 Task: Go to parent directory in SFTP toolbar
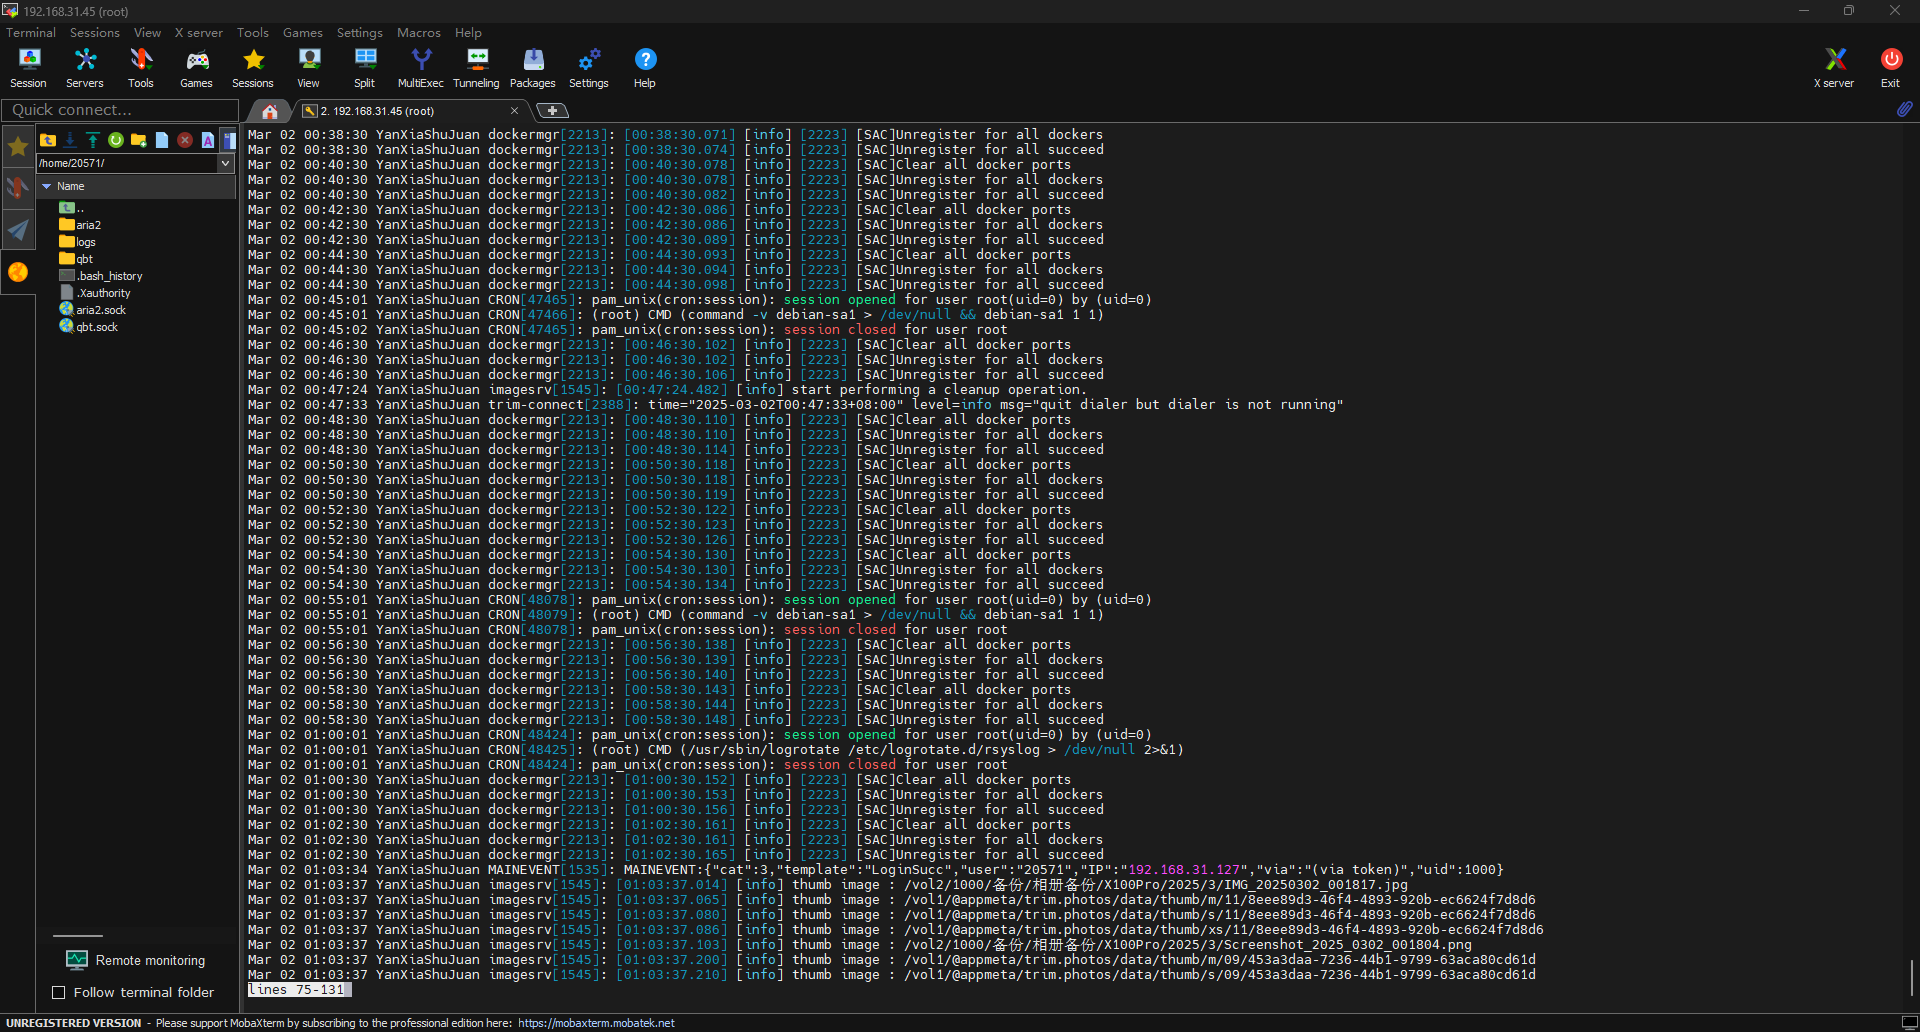point(48,140)
